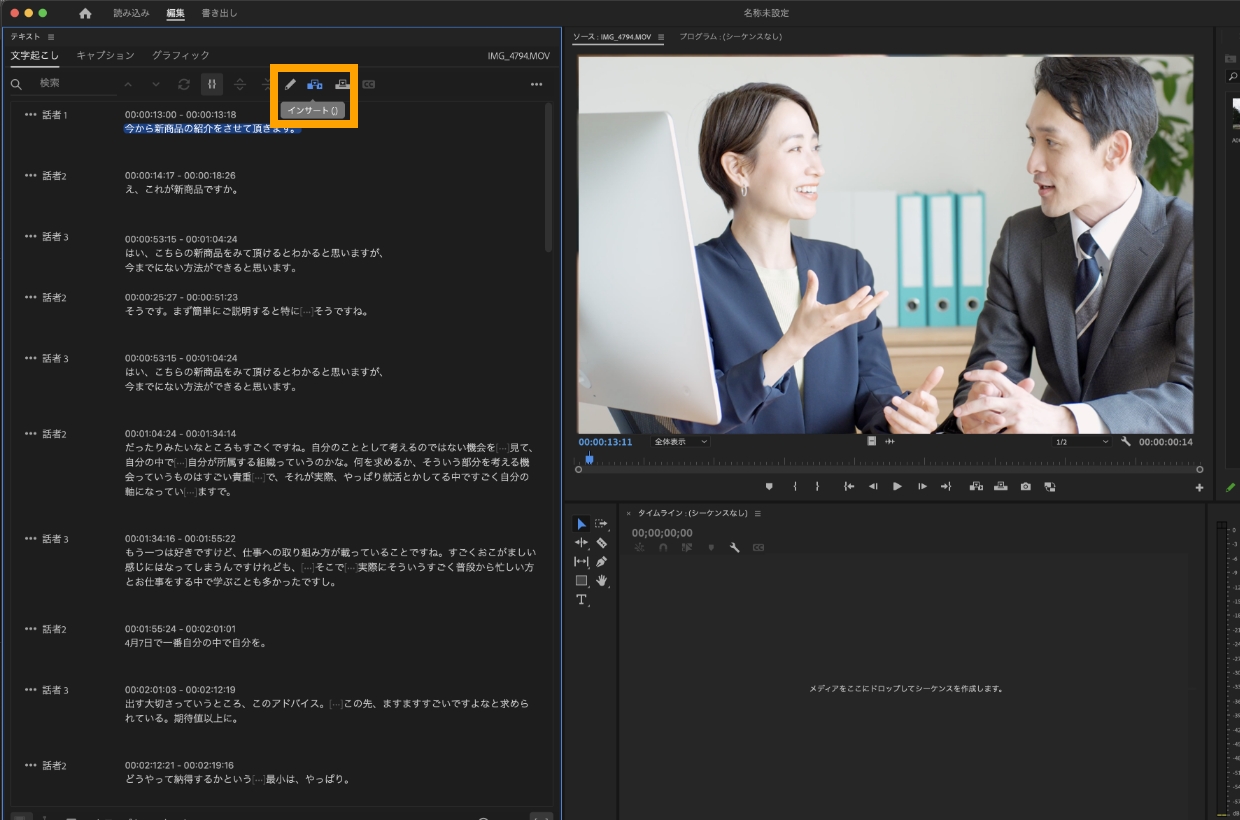Viewport: 1240px width, 820px height.
Task: Open the 1/2 playback resolution dropdown
Action: (x=1083, y=442)
